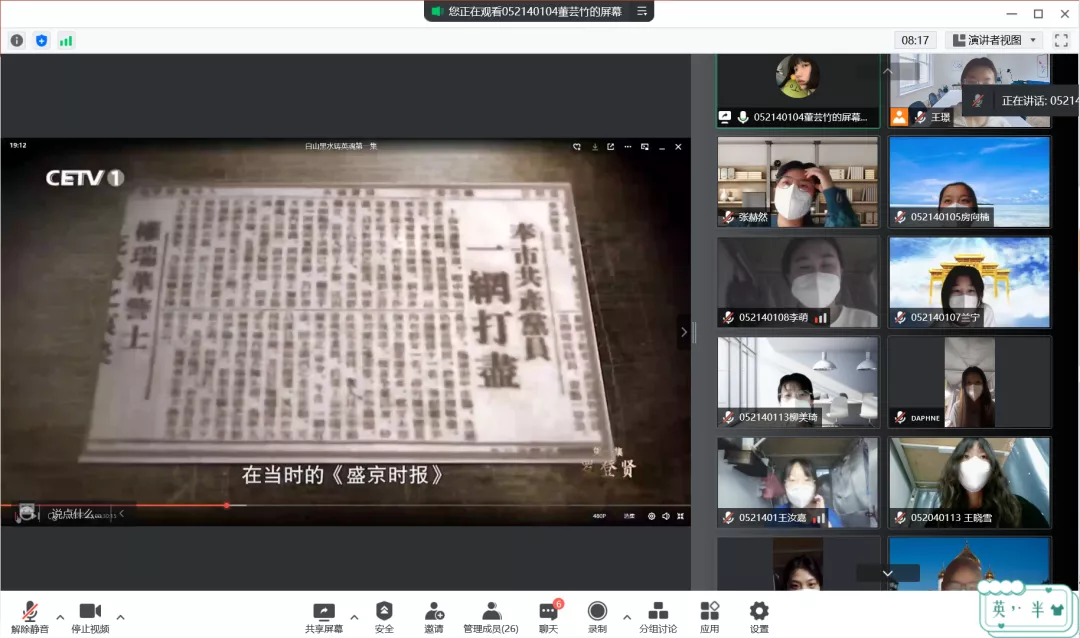Click the 08:17 meeting timer

pos(915,40)
